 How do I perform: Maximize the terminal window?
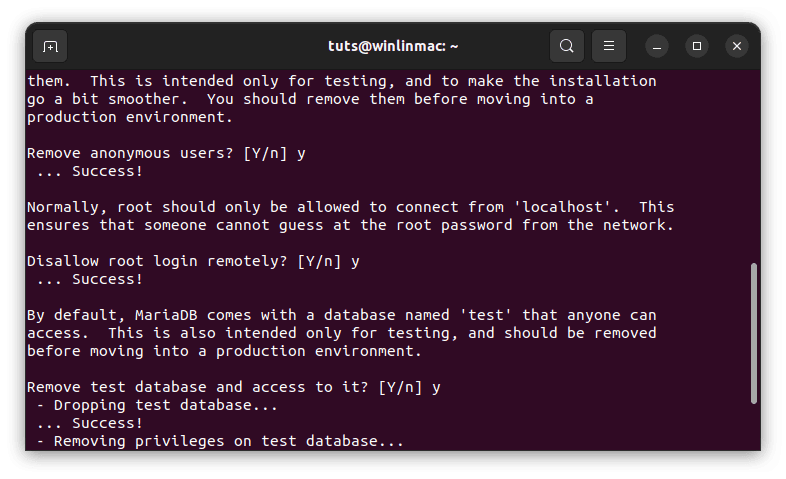coord(697,46)
